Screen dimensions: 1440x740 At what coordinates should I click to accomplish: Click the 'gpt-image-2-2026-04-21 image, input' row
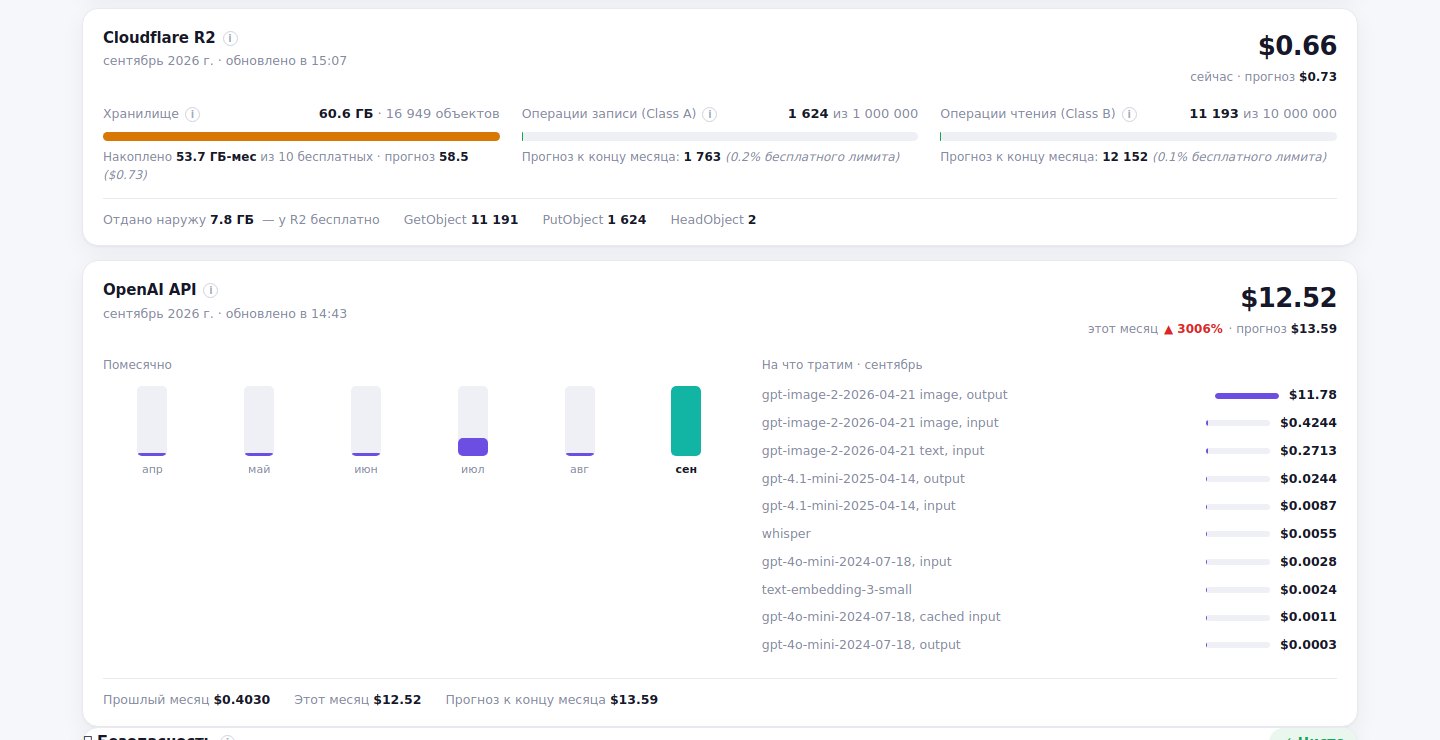coord(1049,423)
